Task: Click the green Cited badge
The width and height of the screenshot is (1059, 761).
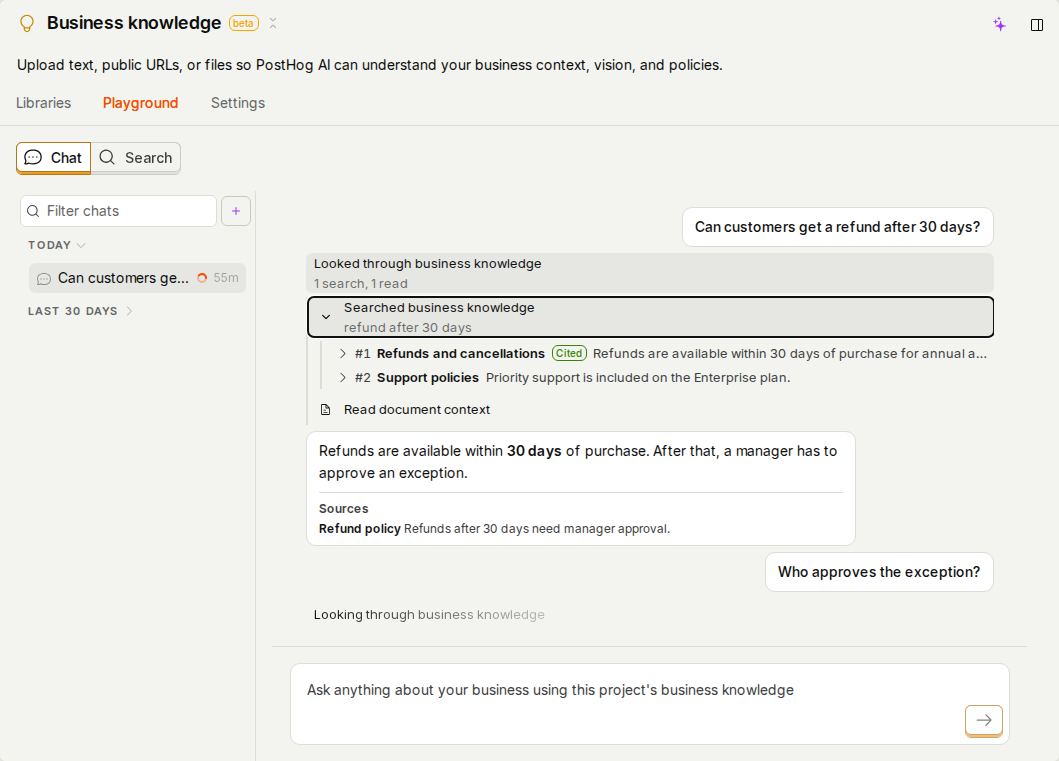Action: (569, 353)
